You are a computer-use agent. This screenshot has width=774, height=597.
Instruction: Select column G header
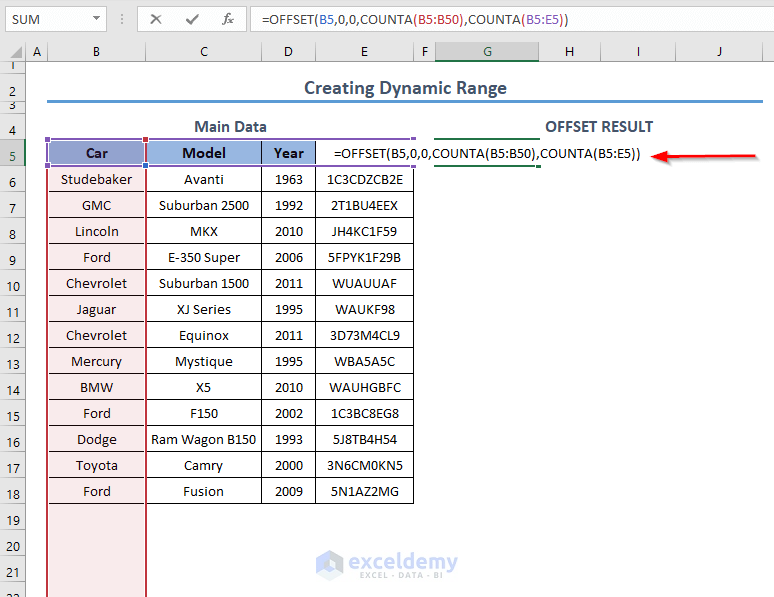[x=487, y=52]
